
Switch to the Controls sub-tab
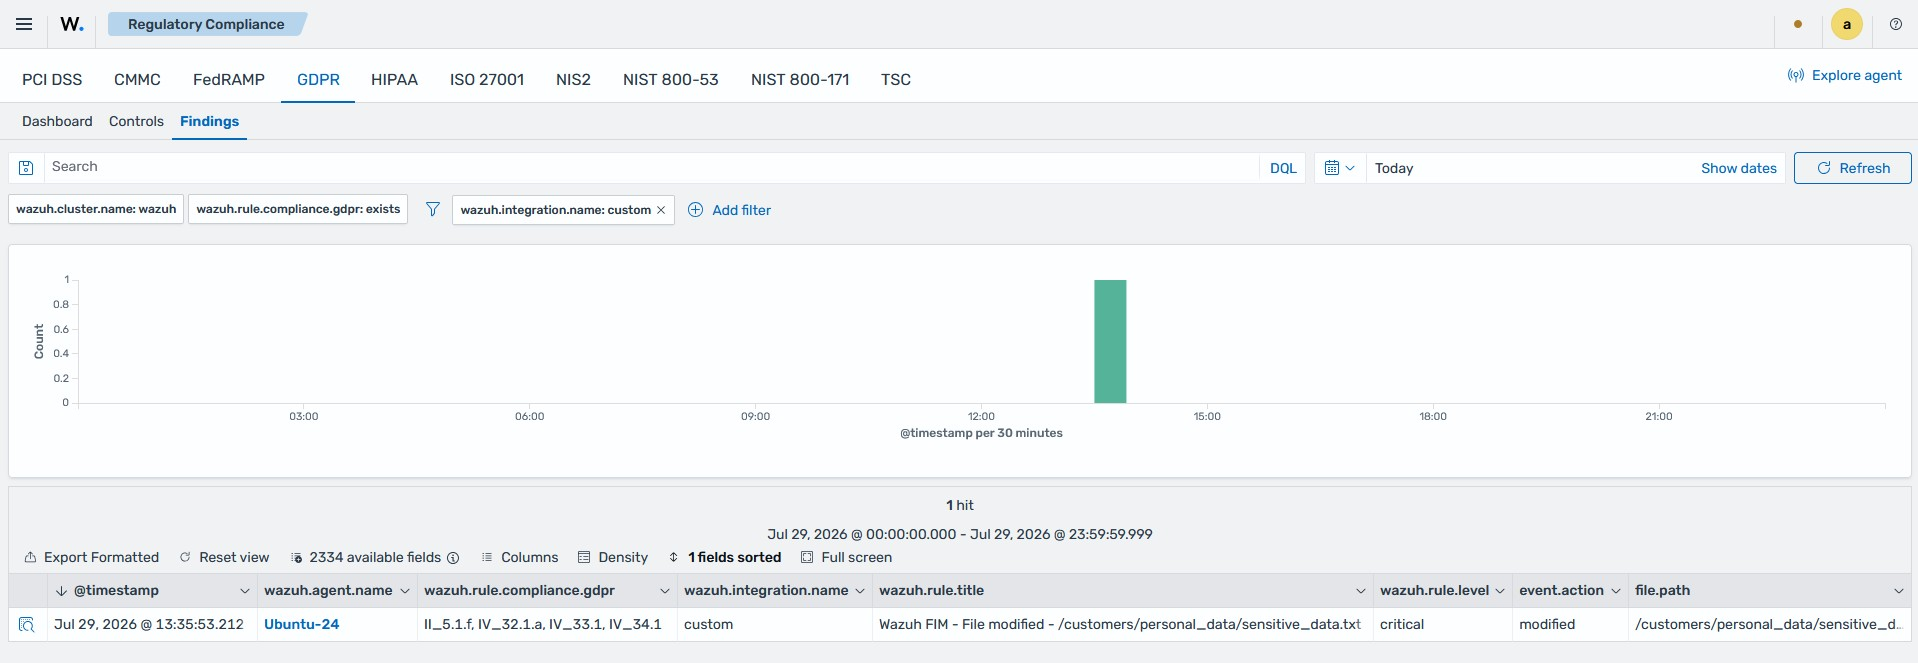coord(136,121)
